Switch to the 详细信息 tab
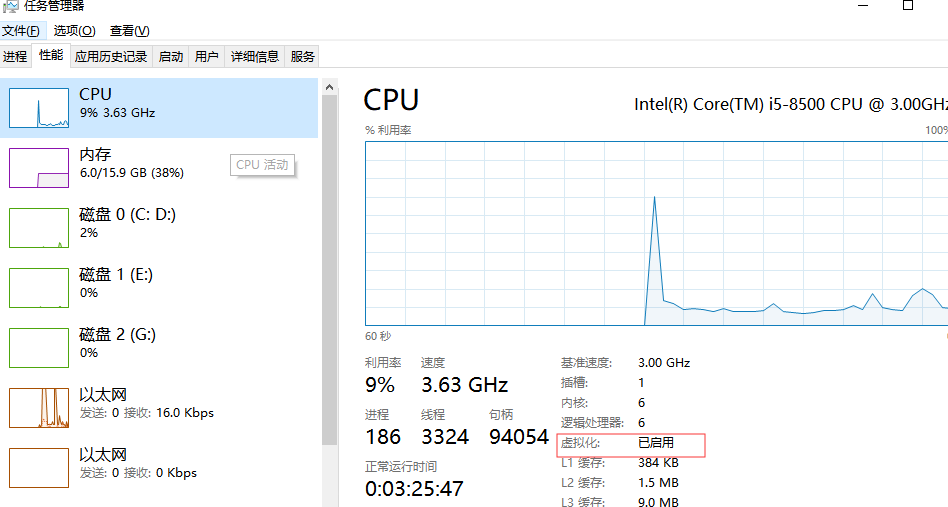 (255, 57)
